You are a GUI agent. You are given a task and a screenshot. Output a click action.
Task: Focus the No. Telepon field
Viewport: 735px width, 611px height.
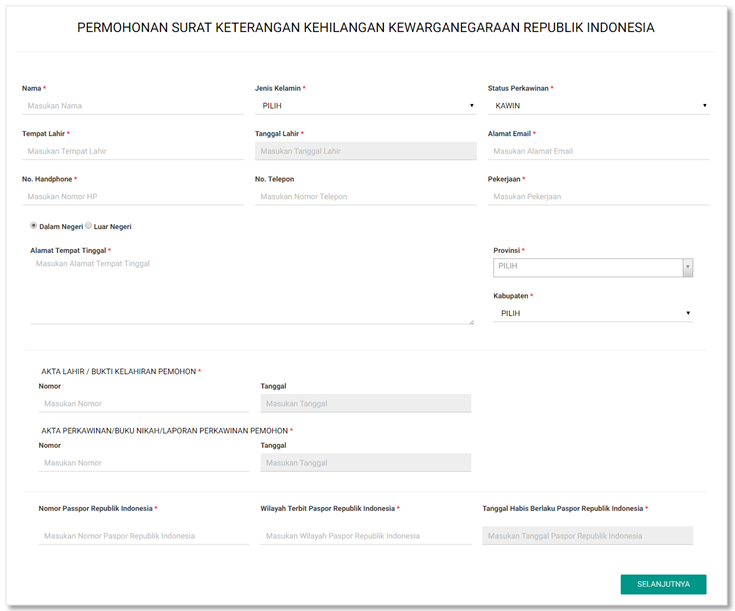pos(365,197)
